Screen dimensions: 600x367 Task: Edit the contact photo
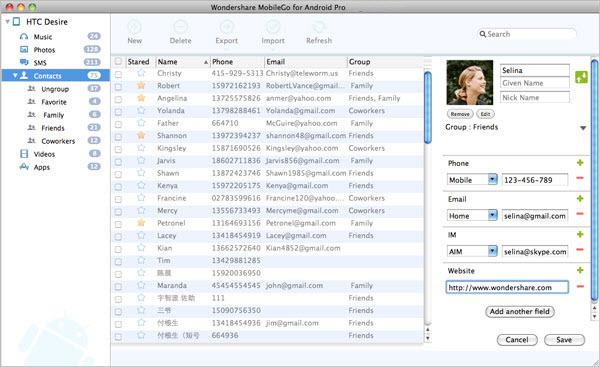click(x=485, y=114)
